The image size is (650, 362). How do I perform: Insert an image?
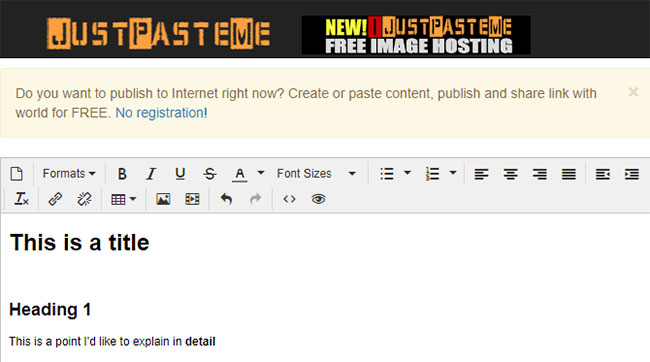(163, 199)
